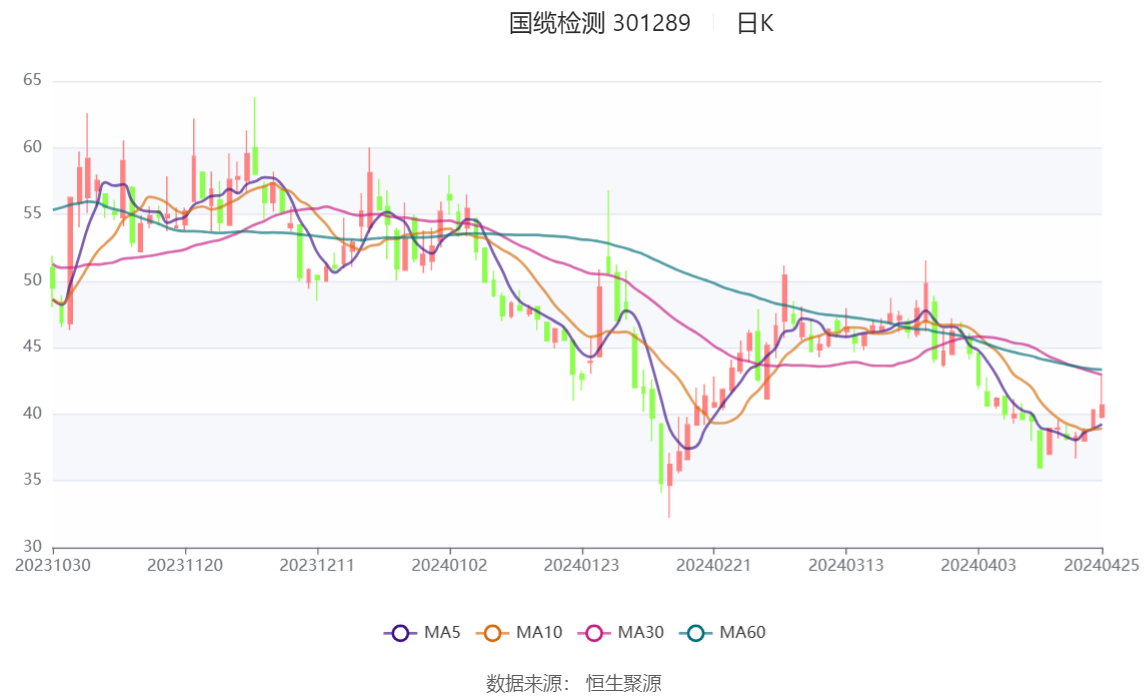Click x-axis date label 20240403
Image resolution: width=1148 pixels, height=699 pixels.
(x=978, y=565)
